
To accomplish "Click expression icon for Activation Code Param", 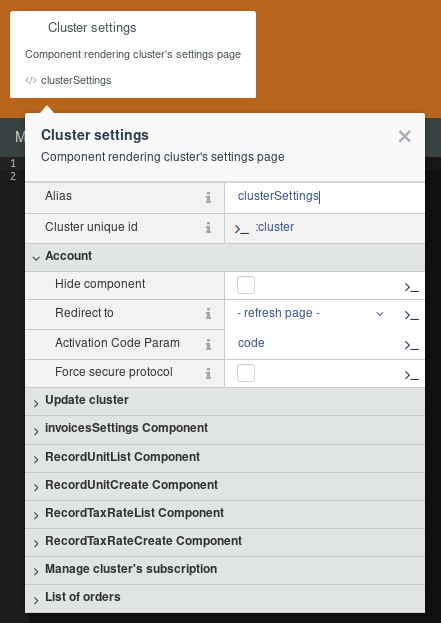I will (412, 345).
